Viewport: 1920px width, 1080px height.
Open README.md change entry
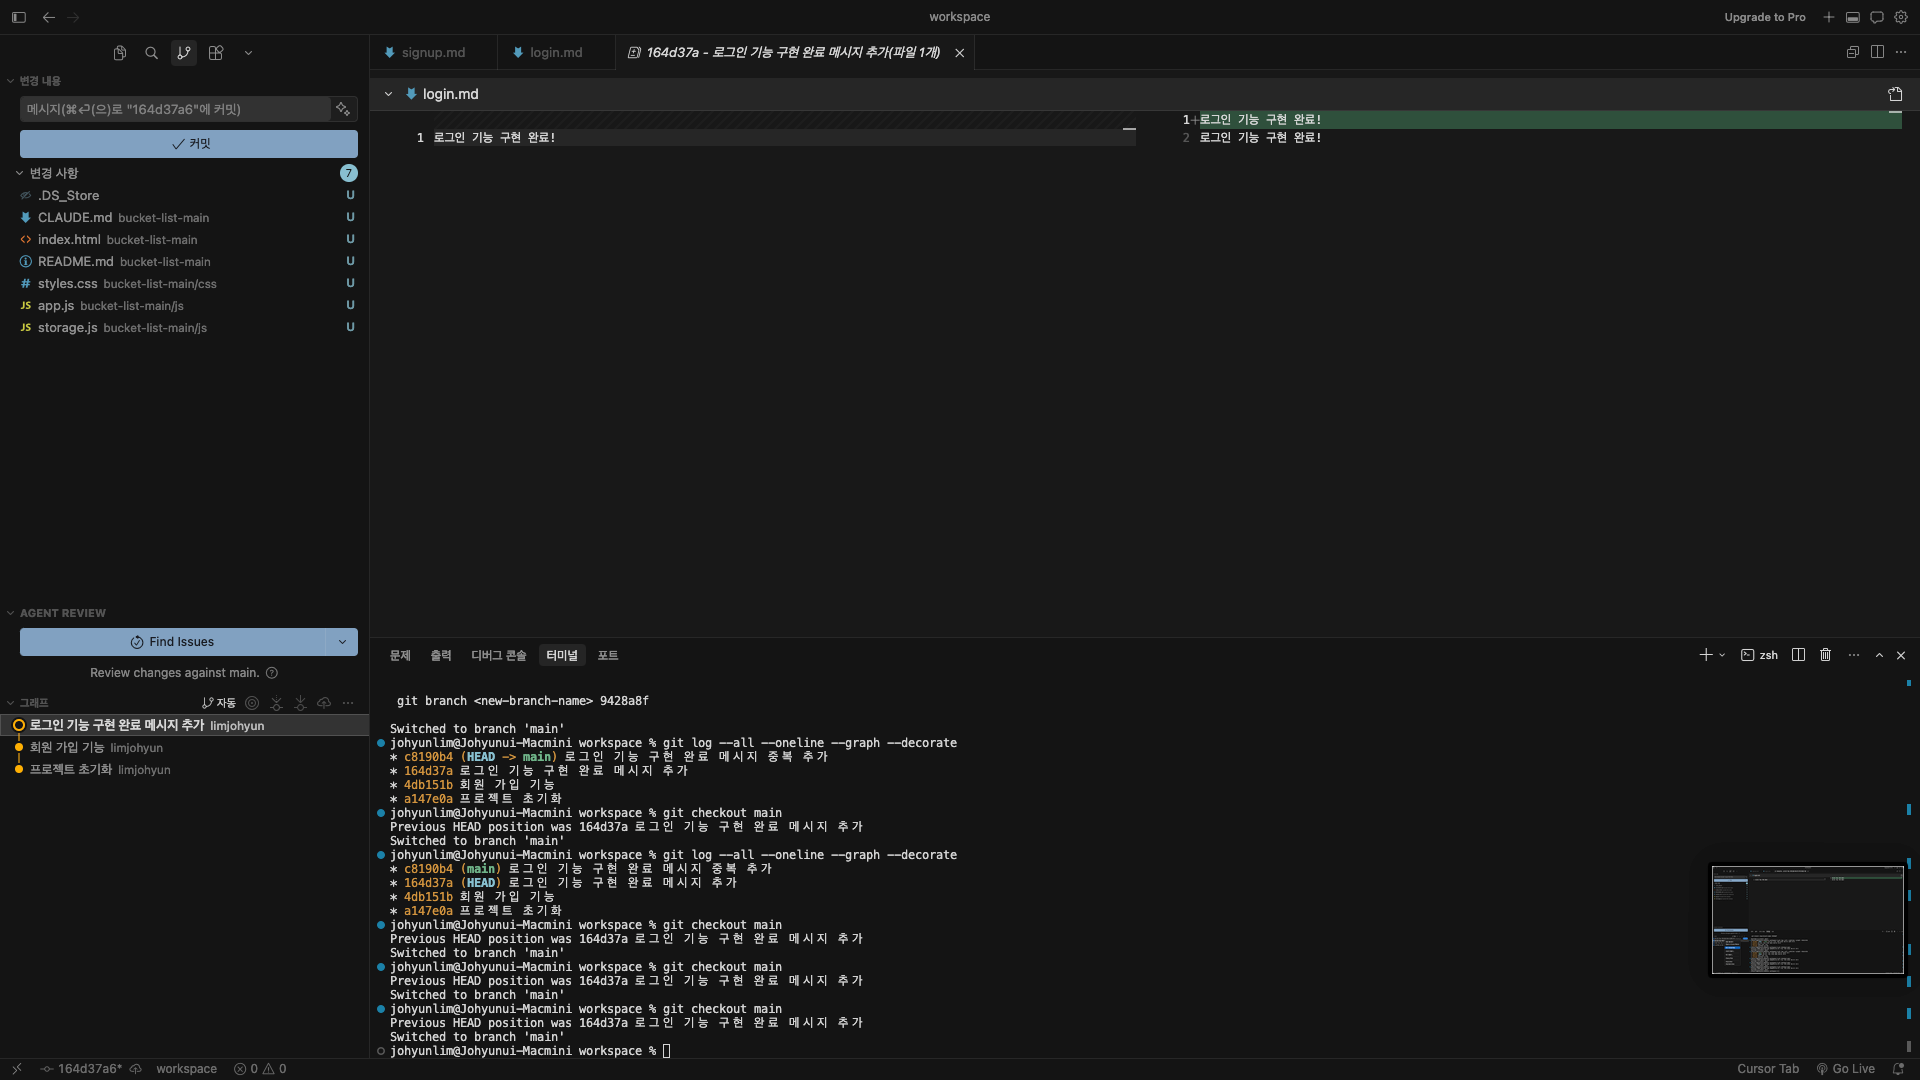point(184,262)
